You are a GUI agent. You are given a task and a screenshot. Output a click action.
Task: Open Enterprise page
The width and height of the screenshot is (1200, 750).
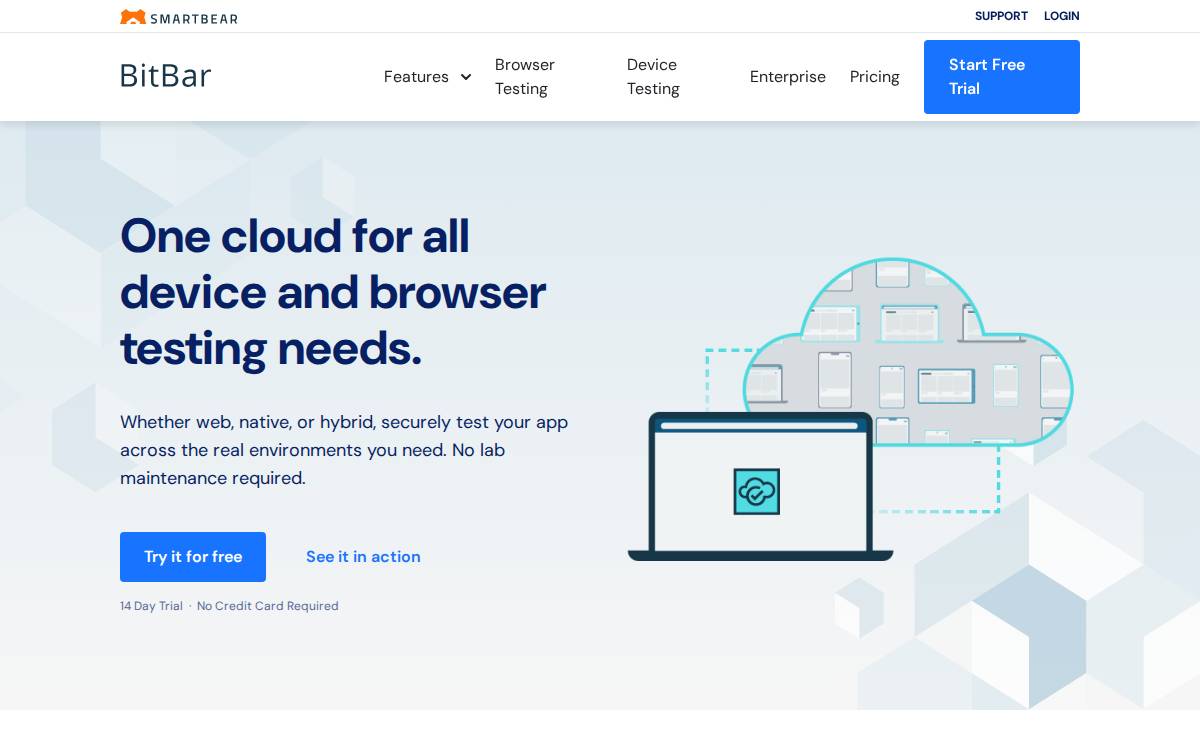pos(788,77)
